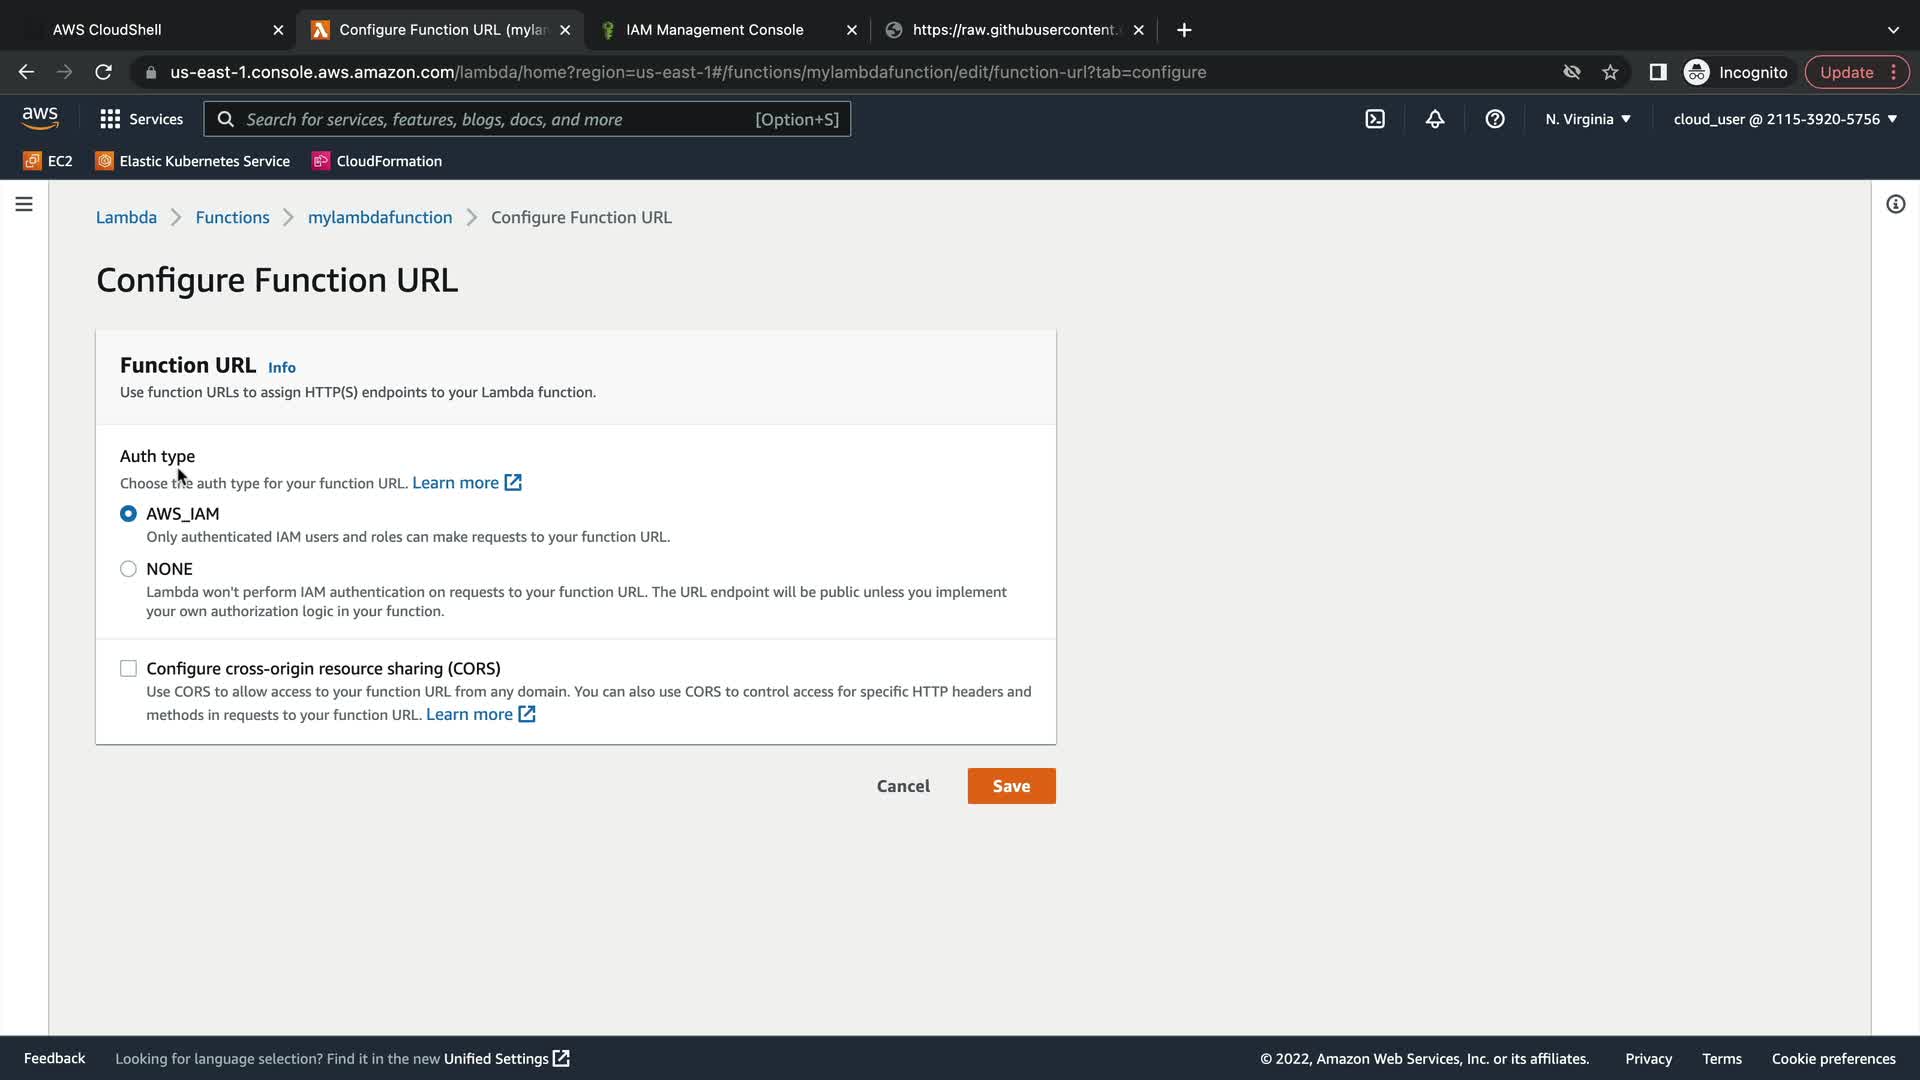Open EC2 shortcut in favorites bar

[48, 161]
